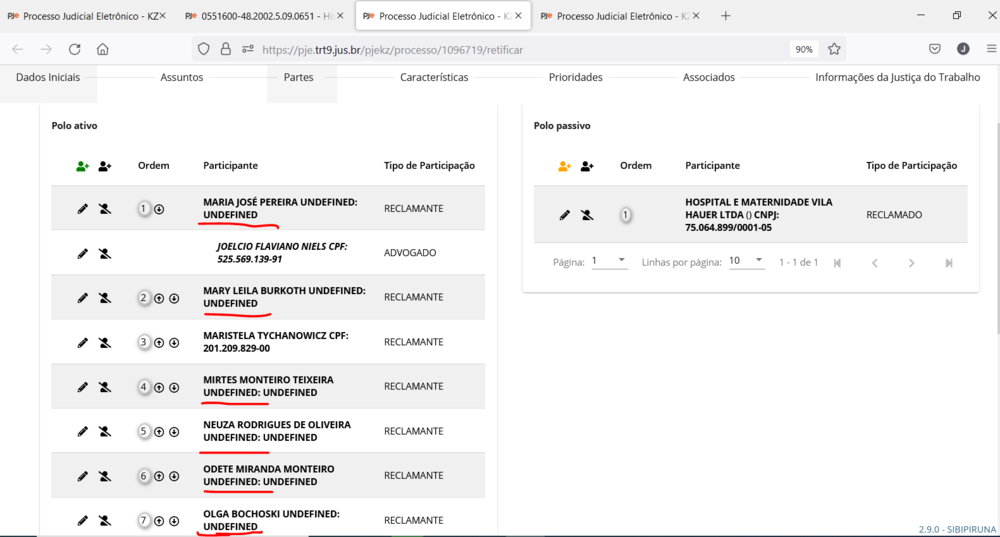
Task: Edit Hospital e Maternidade Vila Hauer
Action: (x=564, y=215)
